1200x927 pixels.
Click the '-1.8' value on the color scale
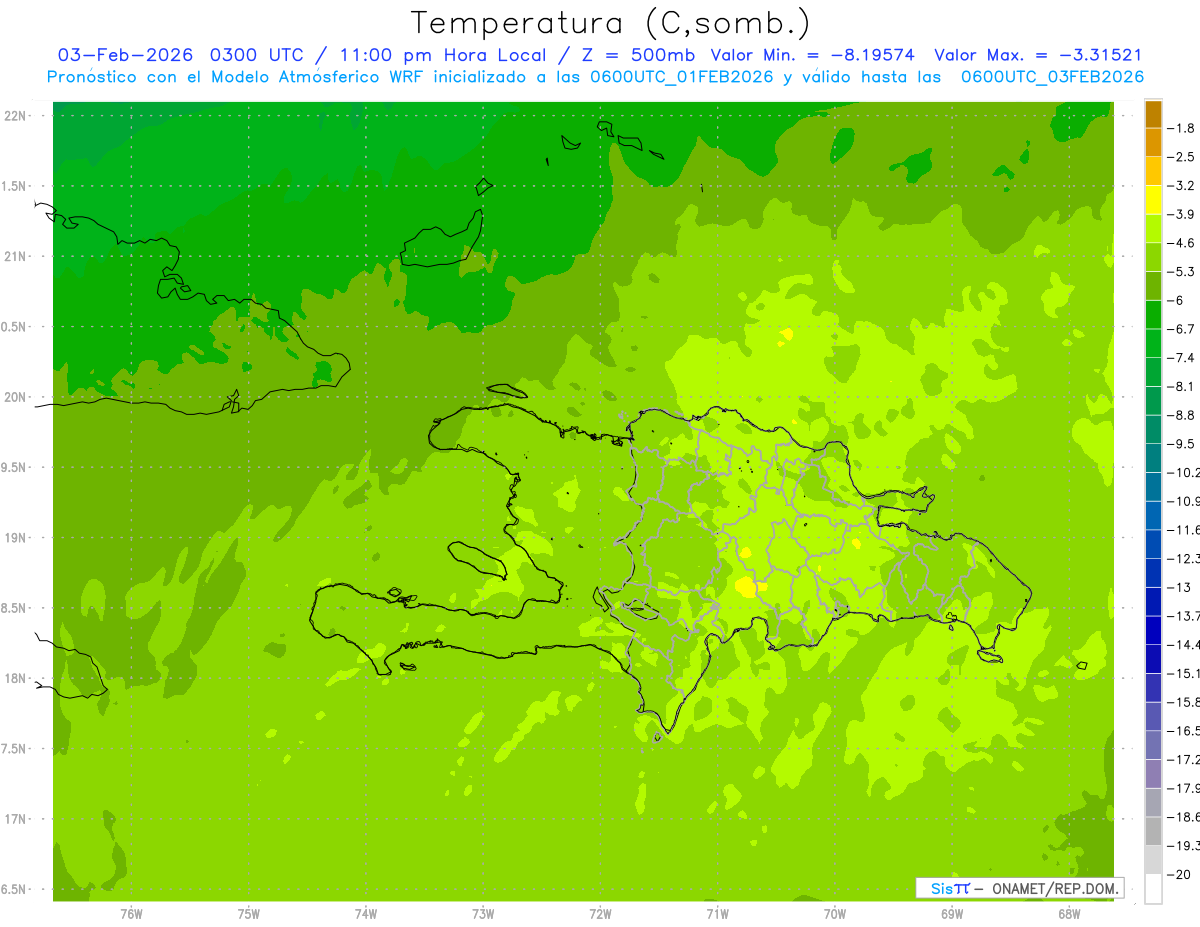click(1182, 128)
